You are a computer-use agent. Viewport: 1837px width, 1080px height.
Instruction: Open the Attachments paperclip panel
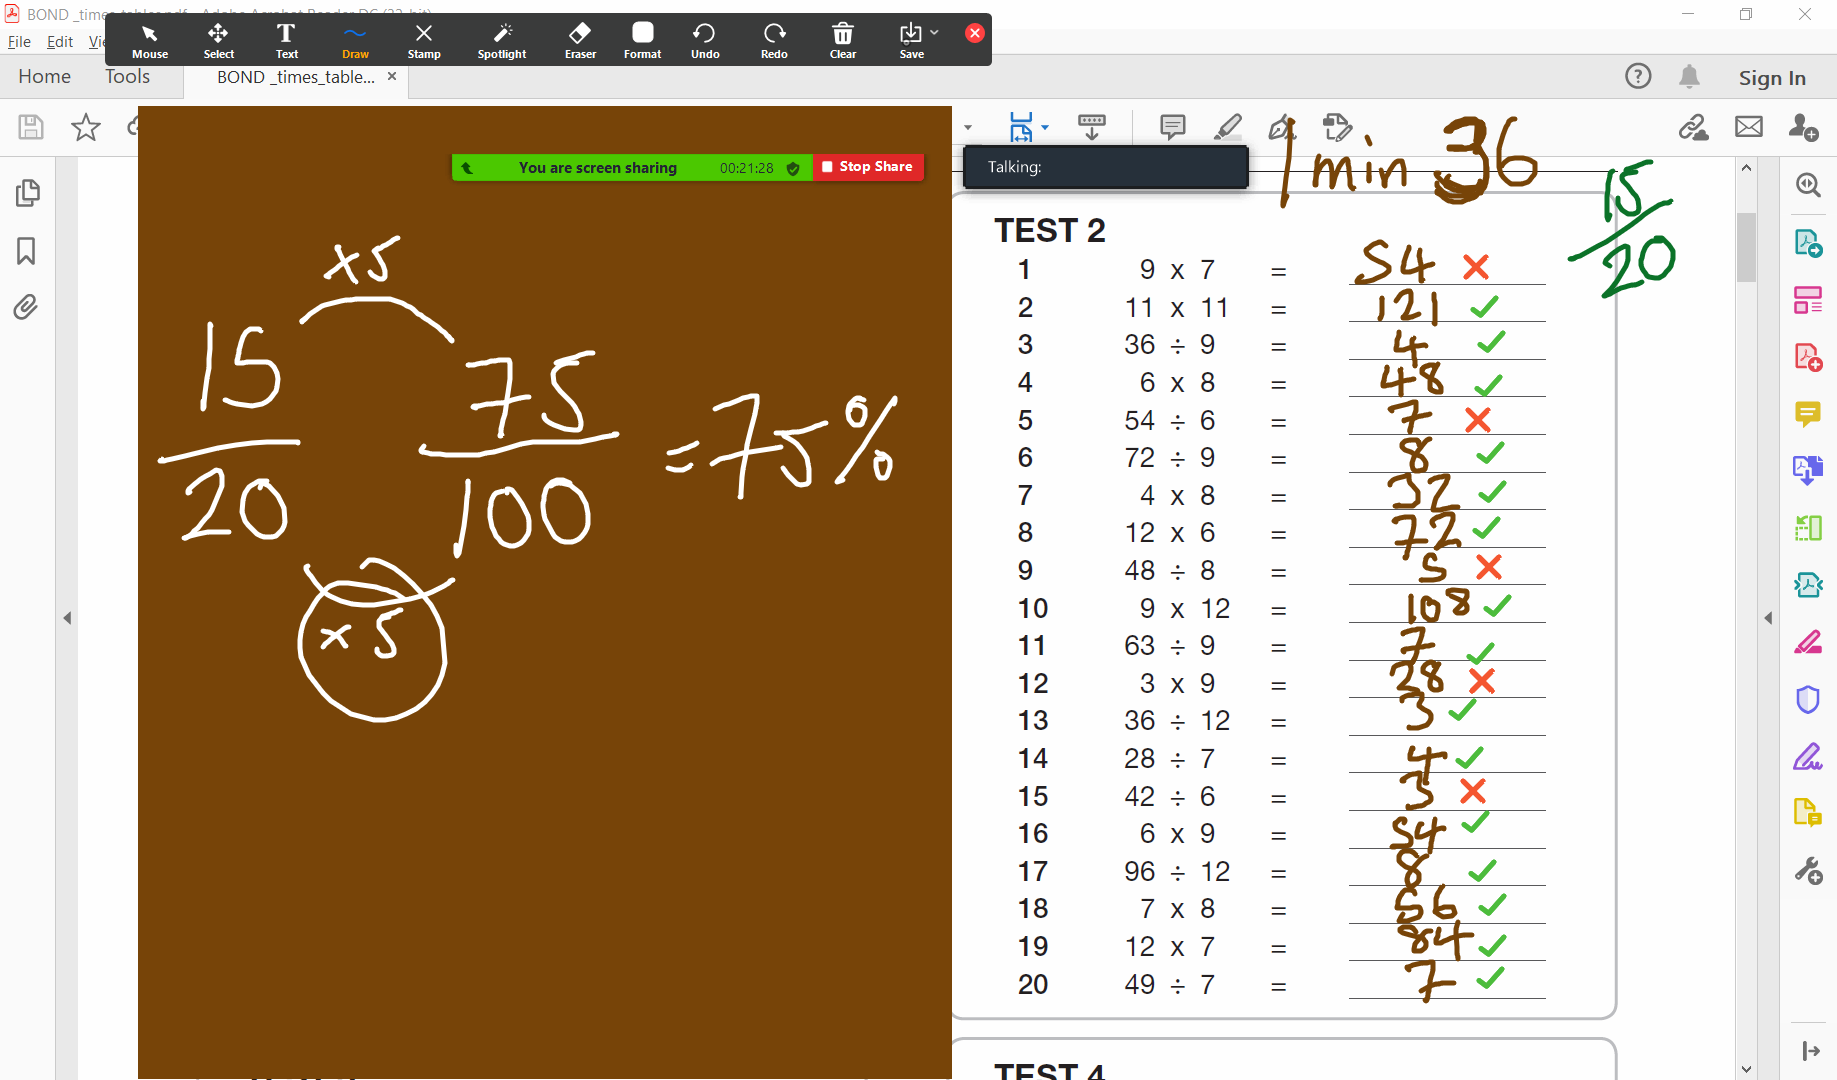click(27, 307)
